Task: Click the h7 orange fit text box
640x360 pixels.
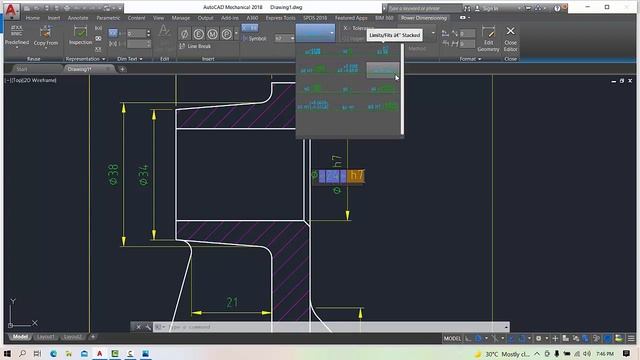Action: tap(356, 176)
